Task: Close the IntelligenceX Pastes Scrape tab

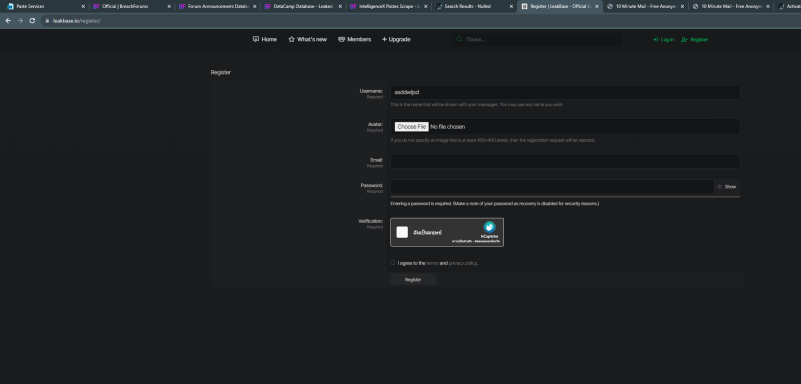Action: click(426, 7)
